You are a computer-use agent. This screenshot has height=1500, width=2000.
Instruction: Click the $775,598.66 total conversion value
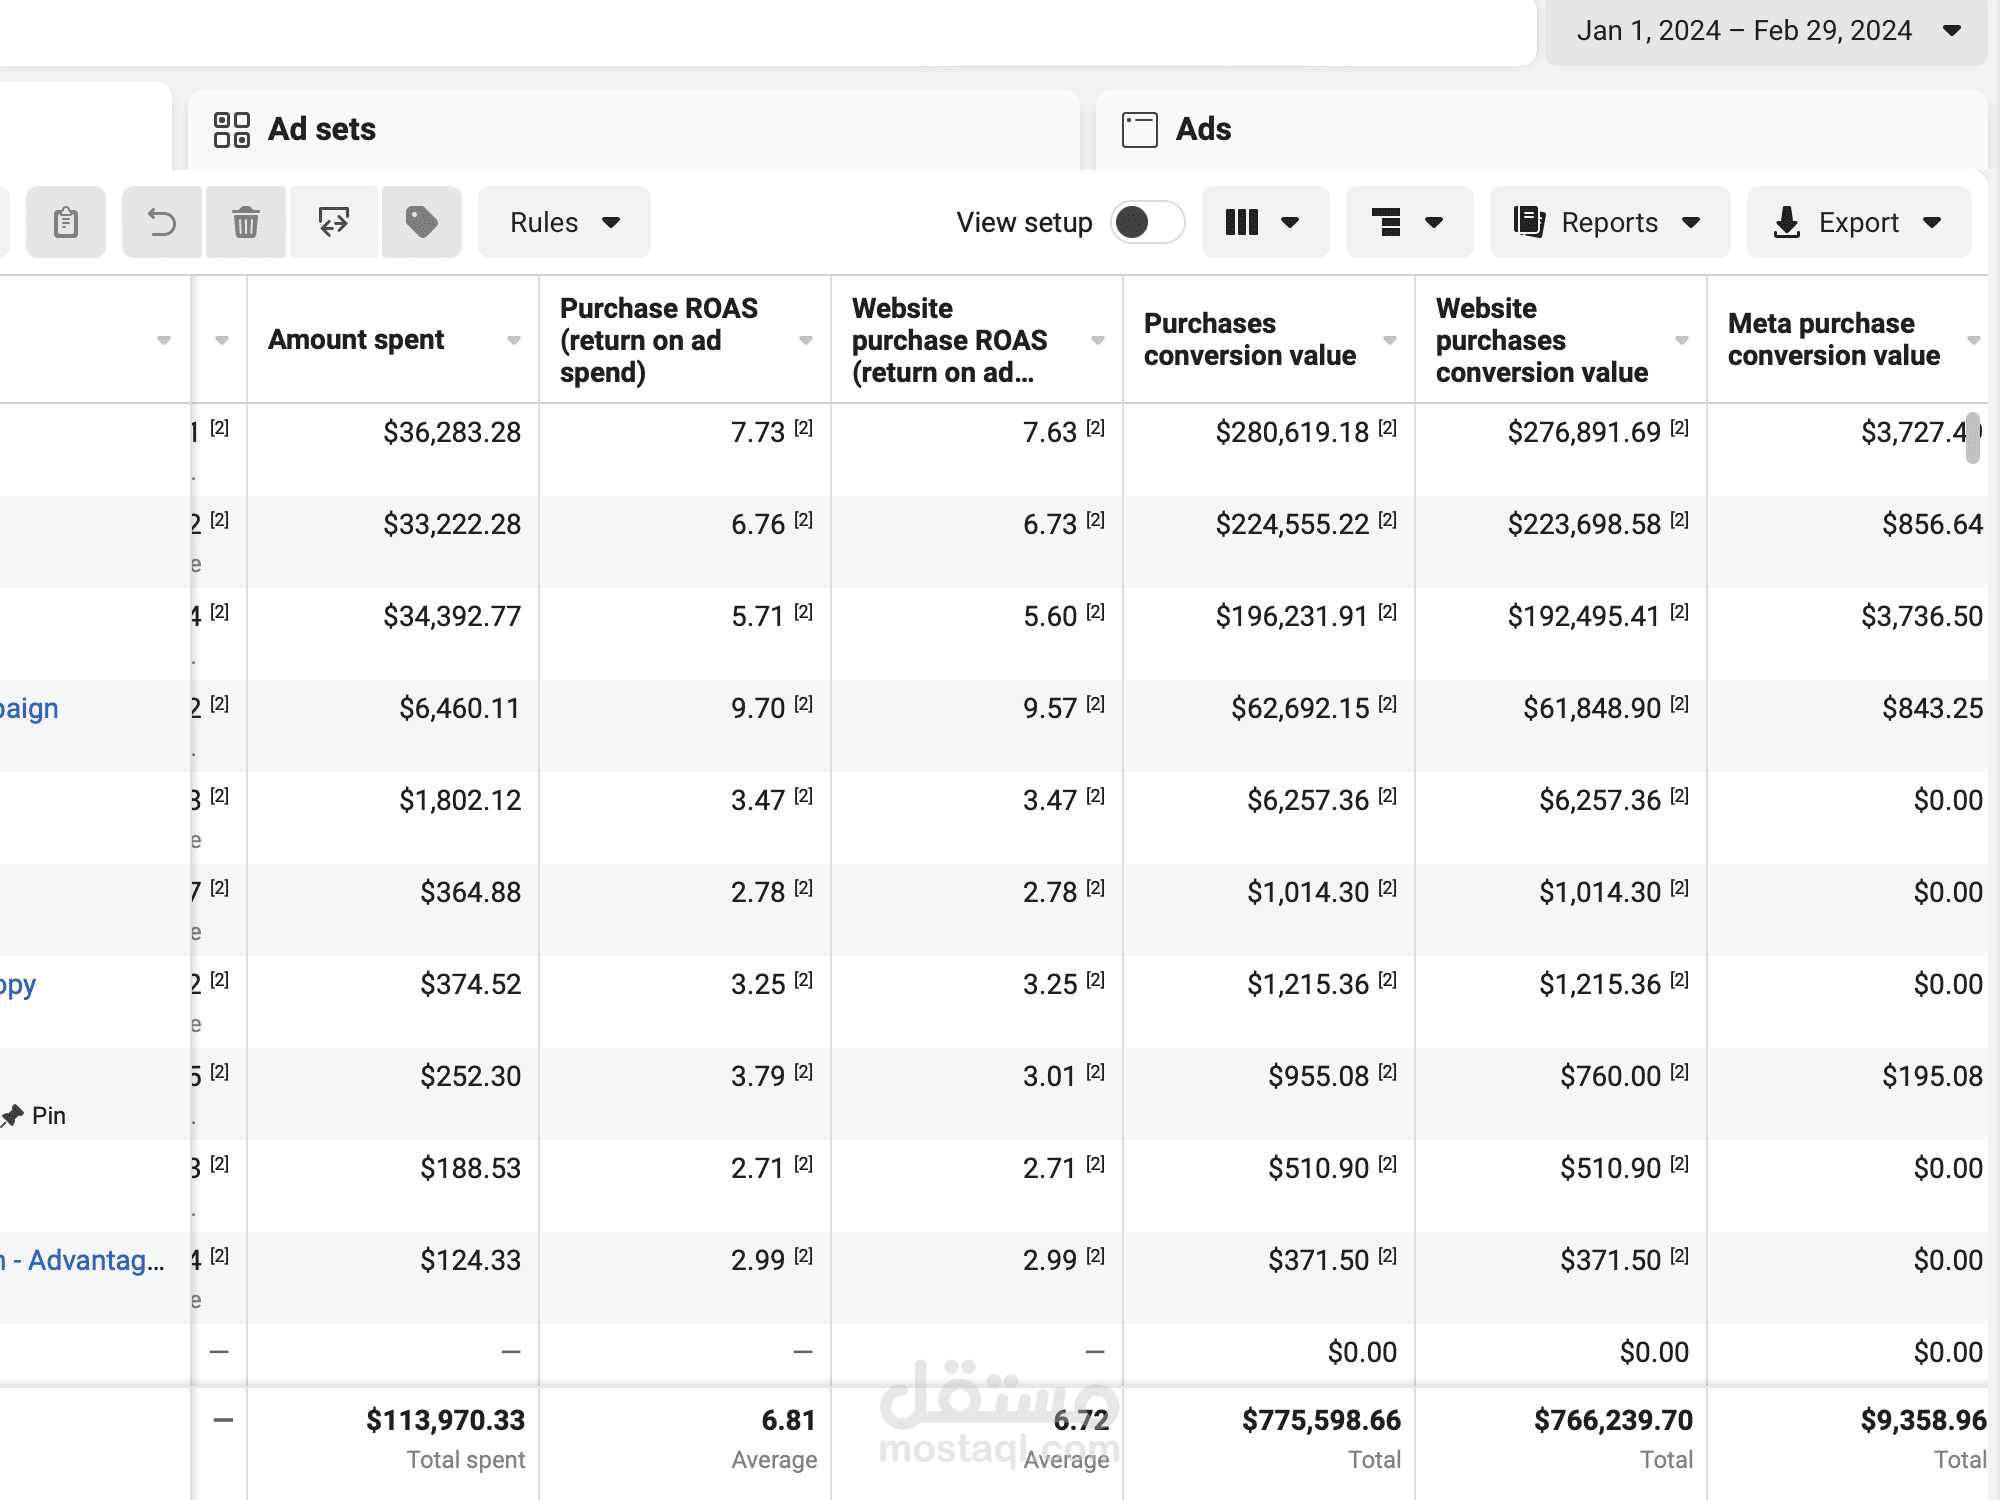point(1321,1421)
